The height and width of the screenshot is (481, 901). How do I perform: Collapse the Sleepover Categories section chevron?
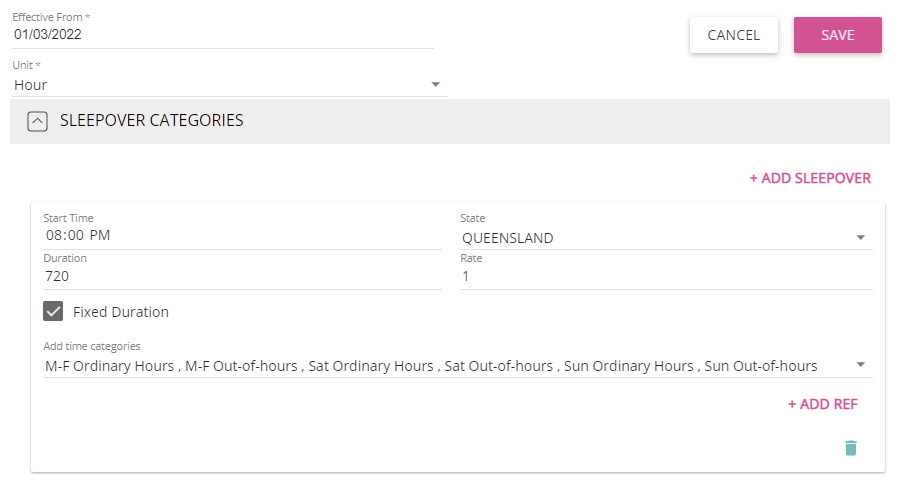coord(37,121)
